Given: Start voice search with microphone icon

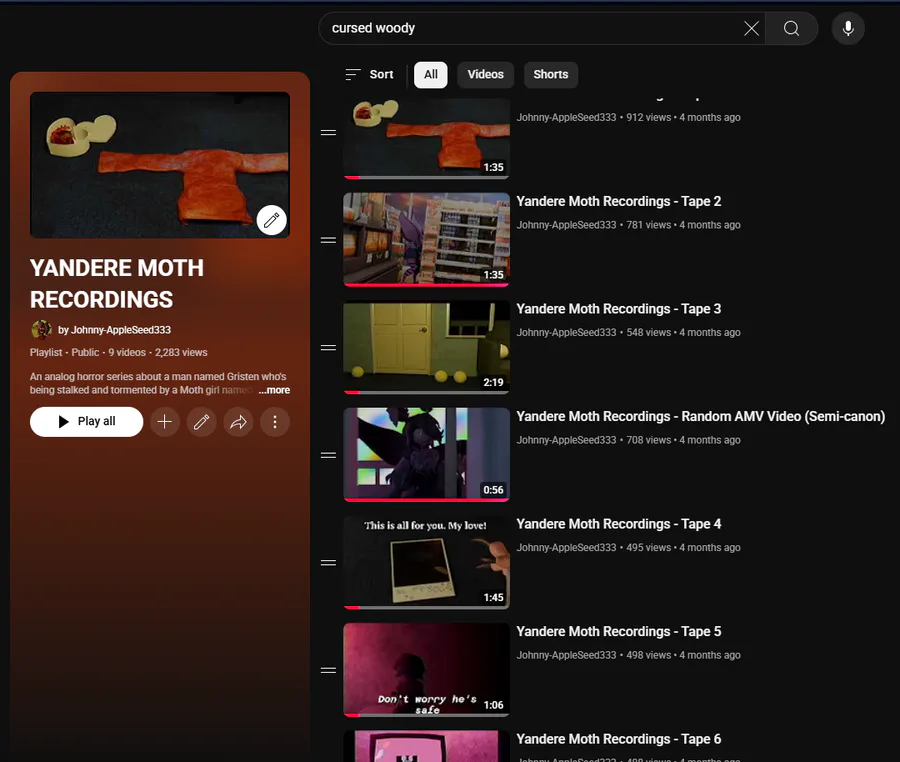Looking at the screenshot, I should click(848, 28).
